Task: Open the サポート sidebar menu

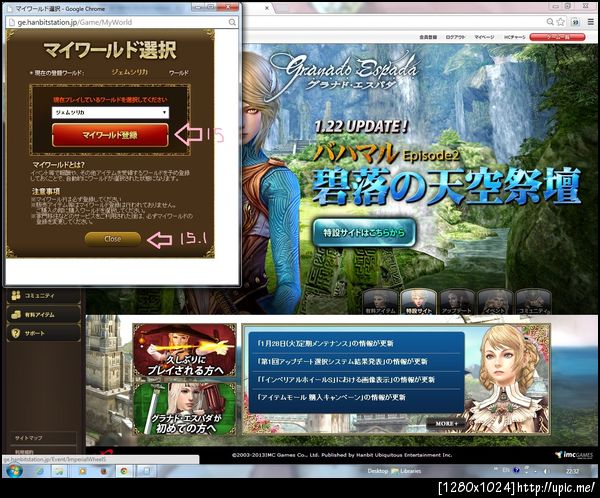Action: (x=43, y=333)
